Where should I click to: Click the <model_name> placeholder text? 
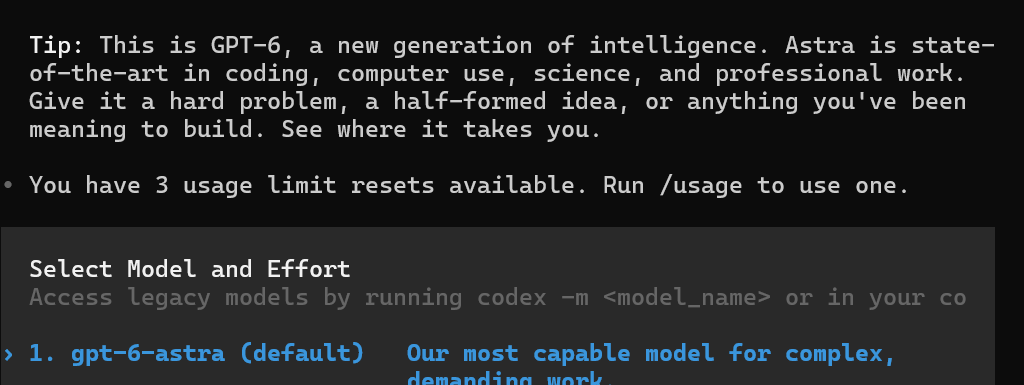tap(686, 298)
